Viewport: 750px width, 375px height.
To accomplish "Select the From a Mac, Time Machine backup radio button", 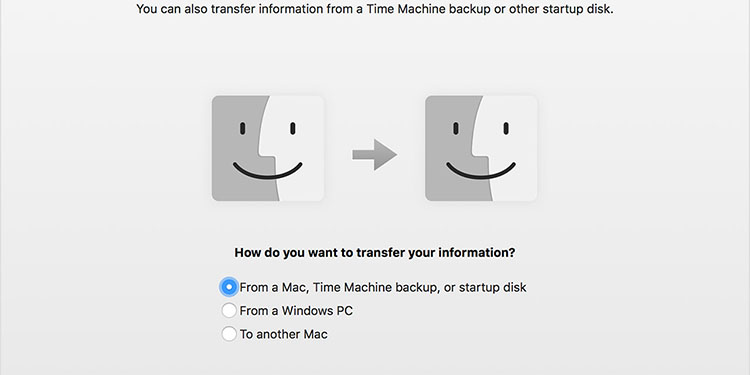I will click(x=229, y=287).
